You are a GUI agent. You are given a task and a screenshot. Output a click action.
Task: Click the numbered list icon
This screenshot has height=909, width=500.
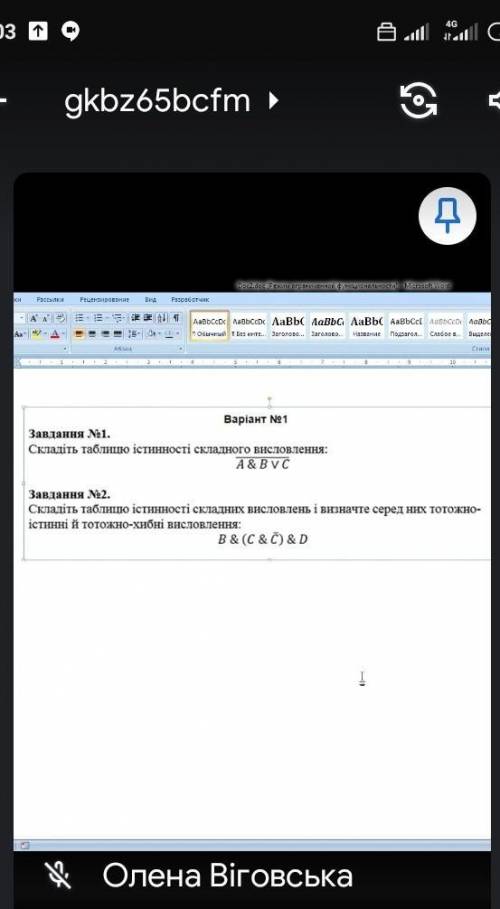[99, 318]
